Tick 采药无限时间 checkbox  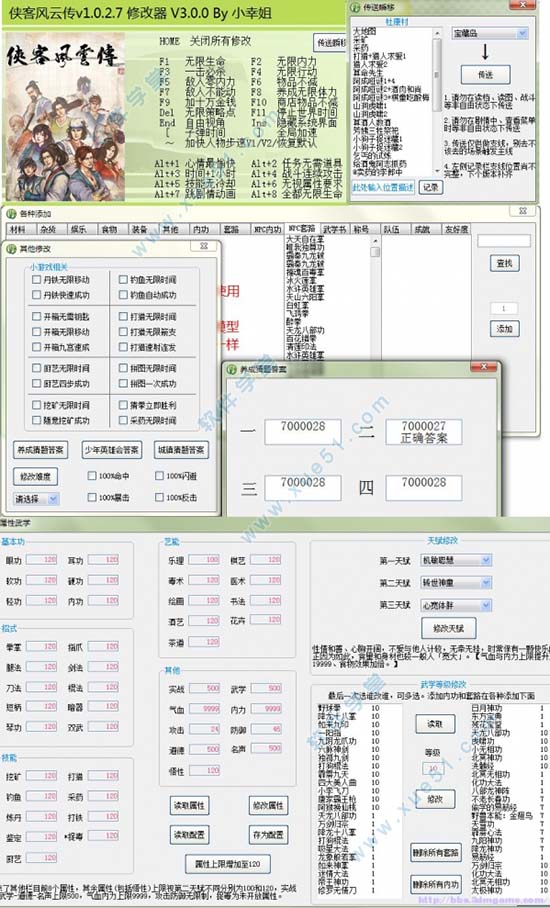(123, 420)
